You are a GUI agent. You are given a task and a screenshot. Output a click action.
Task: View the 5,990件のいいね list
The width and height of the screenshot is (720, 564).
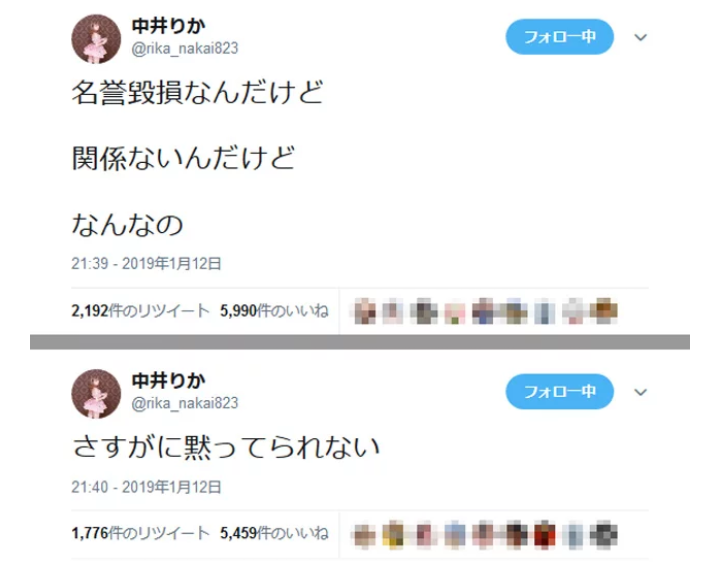point(274,311)
